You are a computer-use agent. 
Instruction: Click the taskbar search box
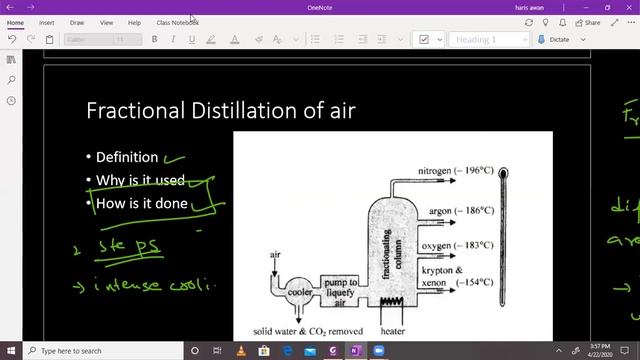tap(103, 351)
